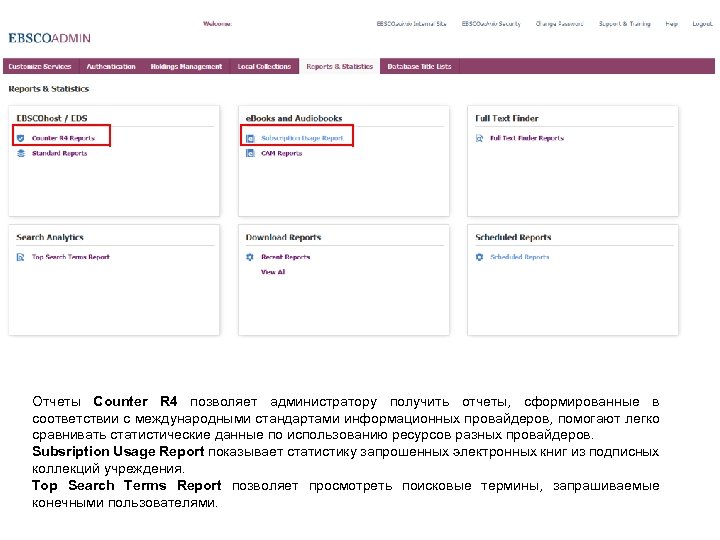This screenshot has width=720, height=540.
Task: Select the Reports & Statistics tab
Action: click(340, 67)
